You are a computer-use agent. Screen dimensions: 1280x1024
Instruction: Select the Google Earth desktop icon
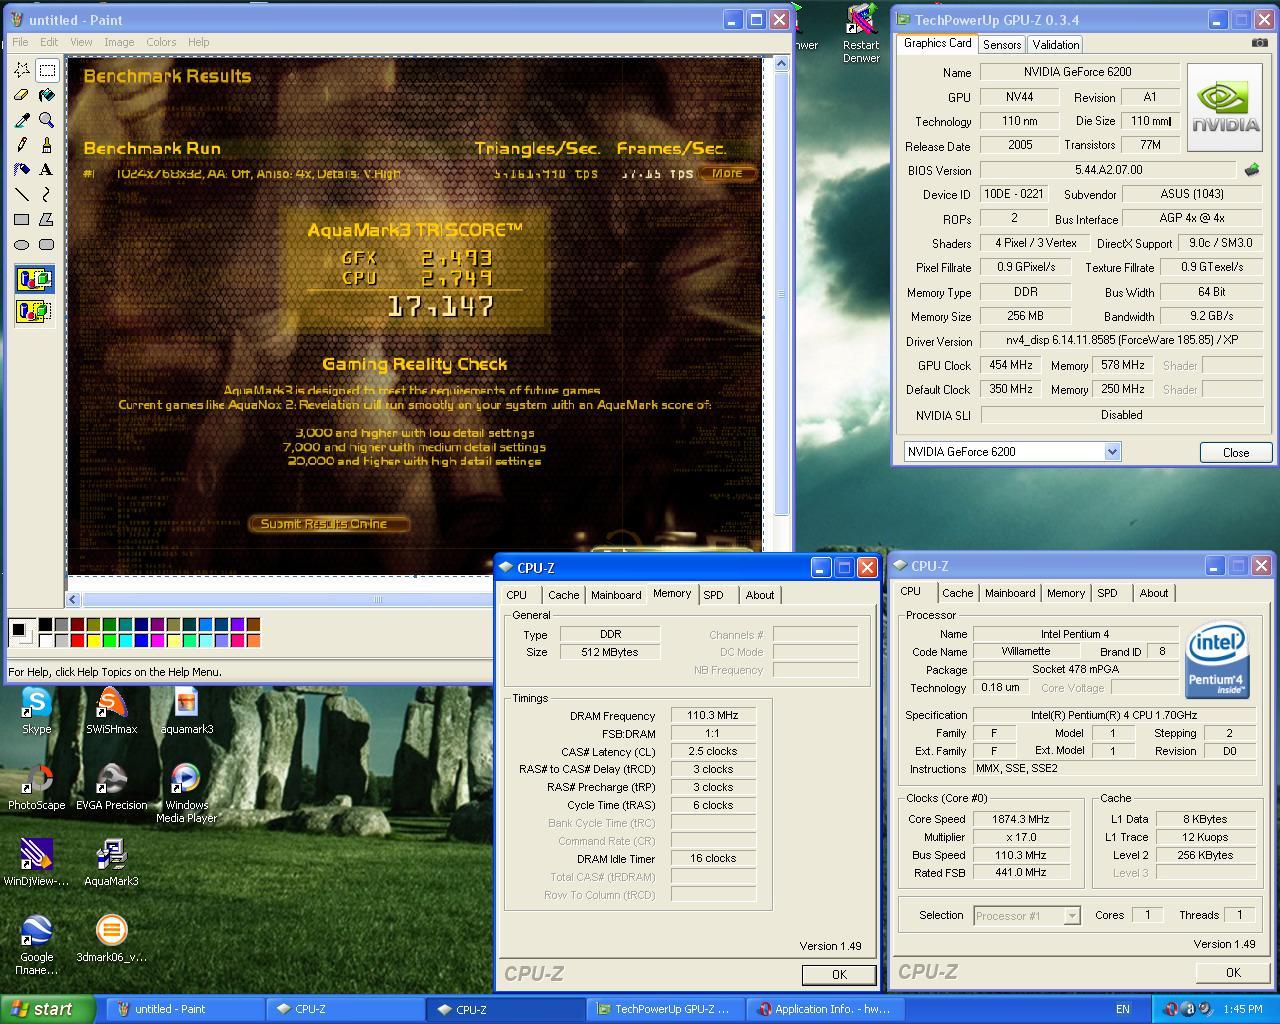[x=36, y=945]
